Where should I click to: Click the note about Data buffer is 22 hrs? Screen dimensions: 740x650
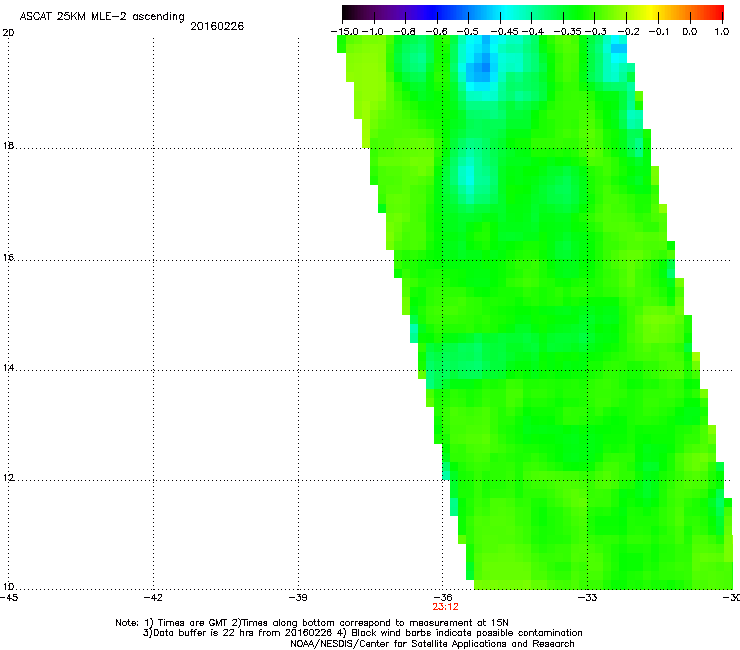tap(362, 633)
